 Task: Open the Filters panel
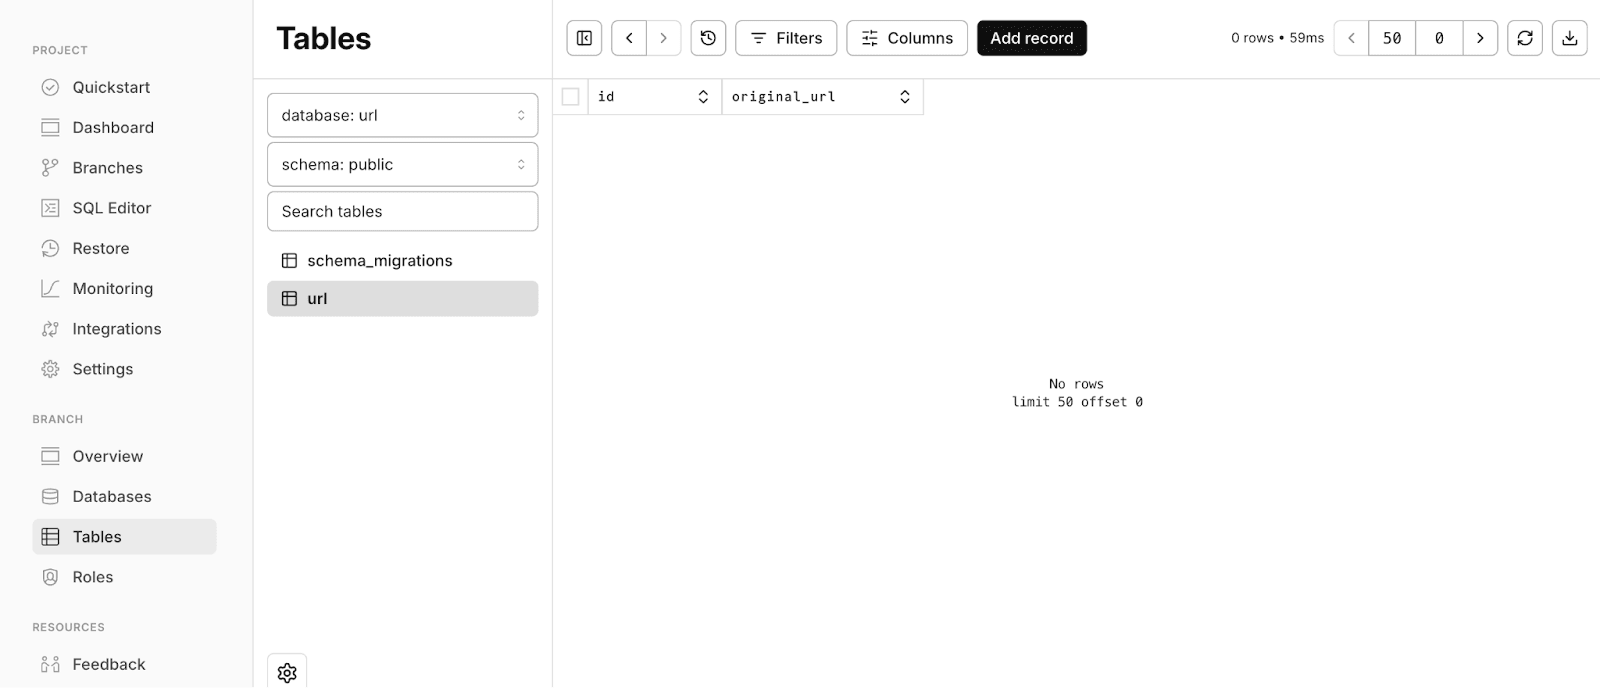(x=786, y=38)
